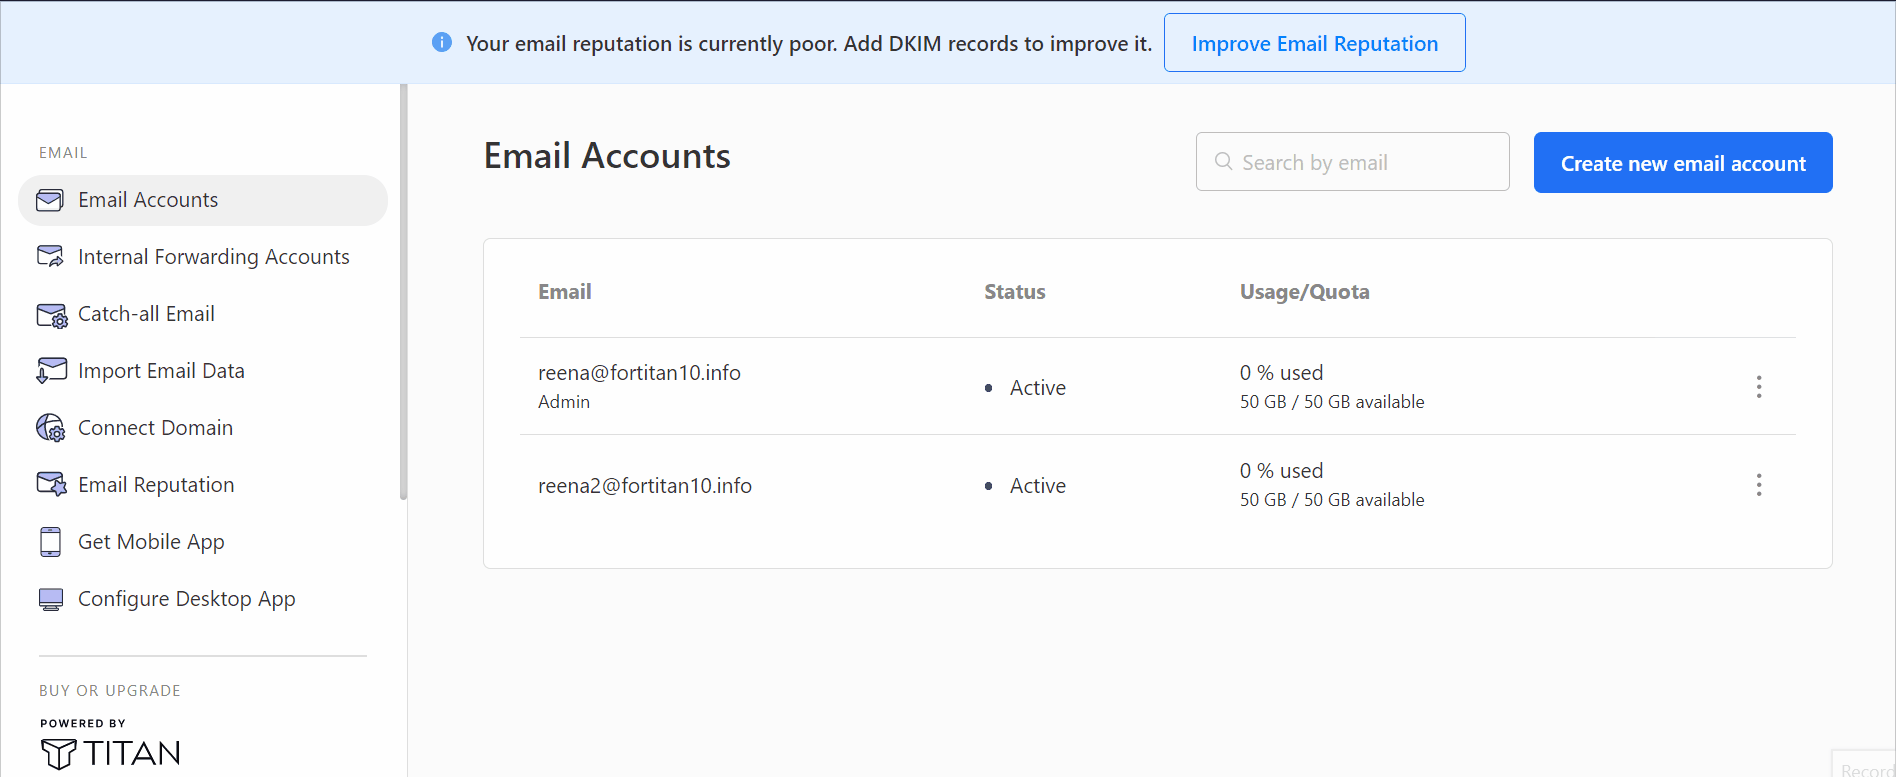The image size is (1896, 777).
Task: Click the Email Accounts page heading
Action: (x=607, y=156)
